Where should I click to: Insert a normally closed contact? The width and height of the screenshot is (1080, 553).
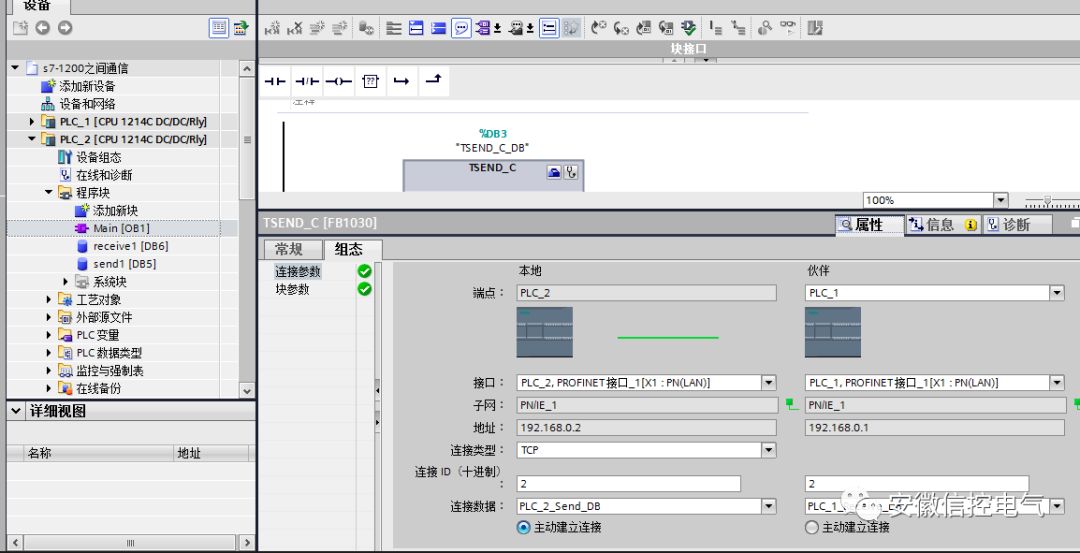[307, 81]
